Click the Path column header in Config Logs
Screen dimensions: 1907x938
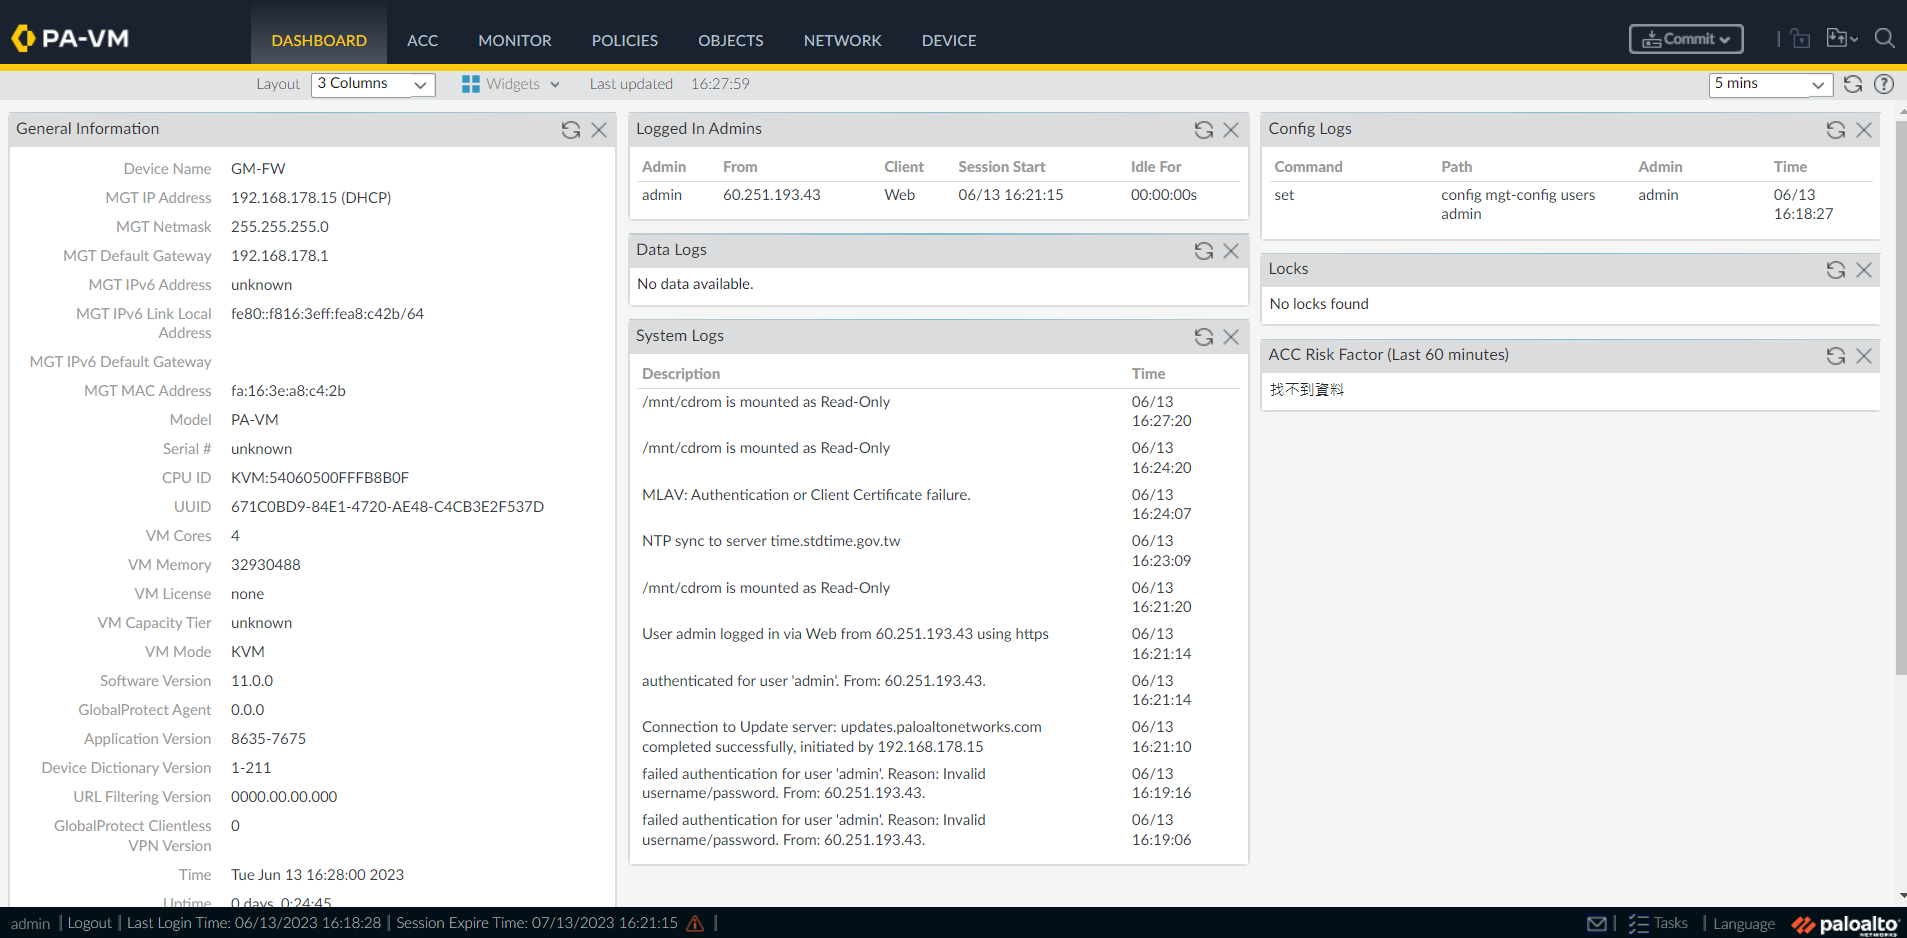[x=1457, y=167]
